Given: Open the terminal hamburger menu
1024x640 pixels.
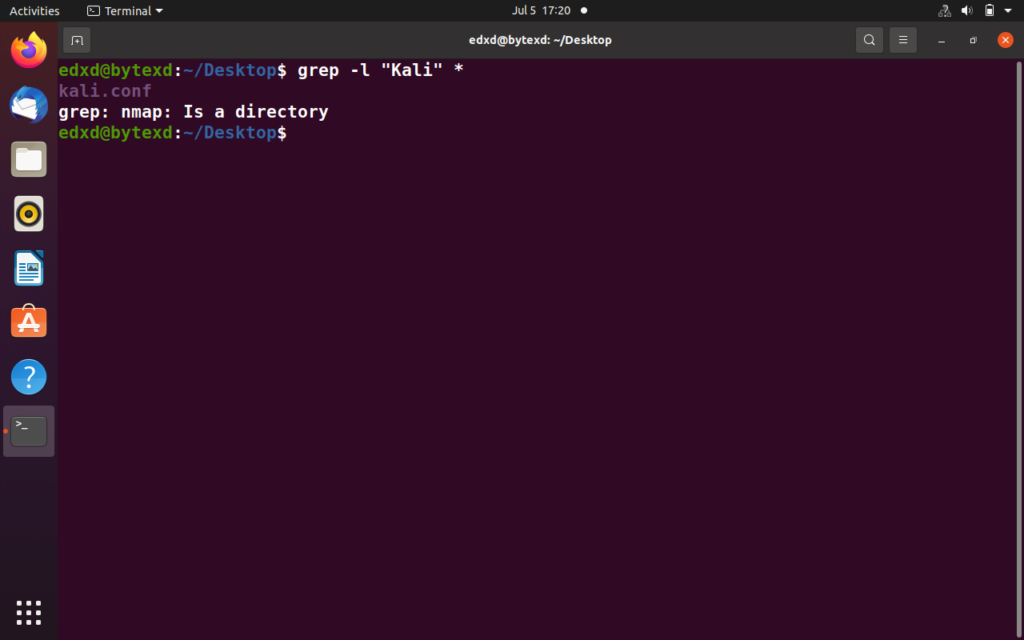Looking at the screenshot, I should [x=903, y=40].
